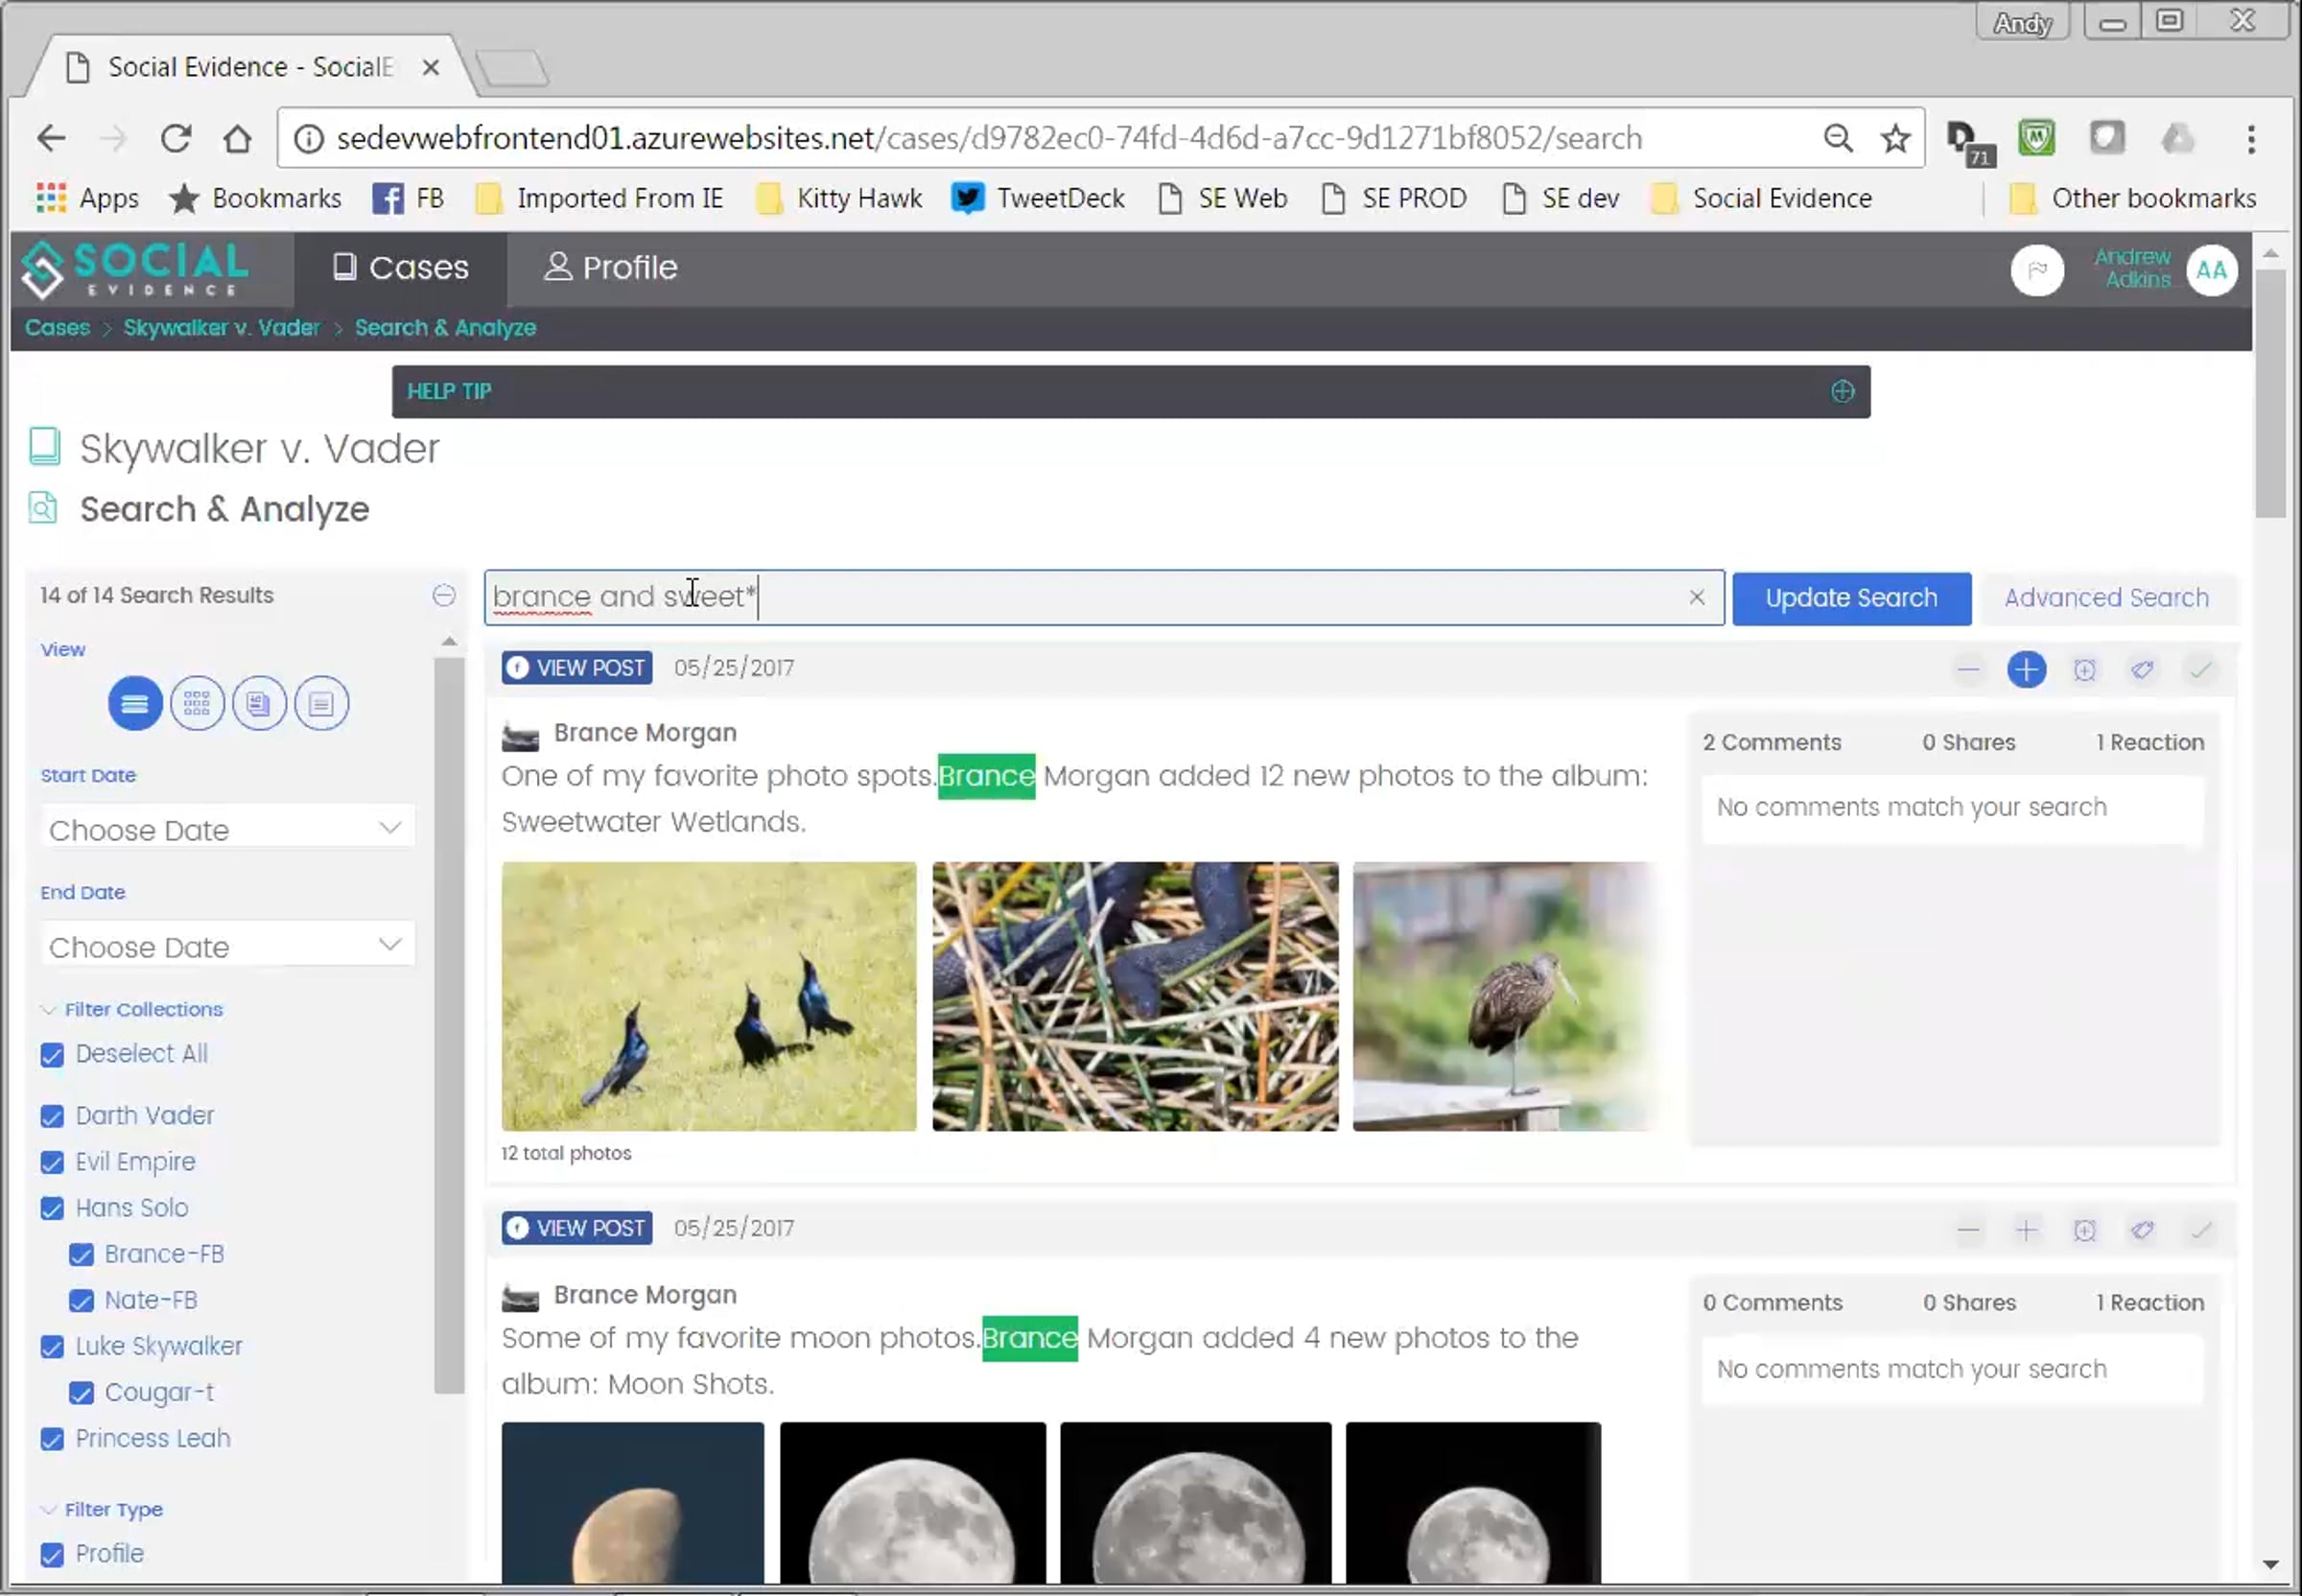Screen dimensions: 2302x1596
Task: Collapse the search results filter panel
Action: [x=444, y=596]
